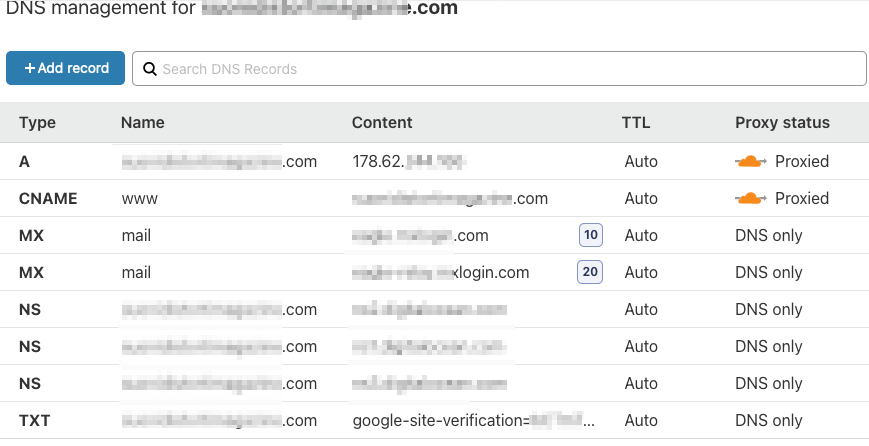This screenshot has height=446, width=869.
Task: Click priority badge 20 on MX record
Action: point(590,272)
